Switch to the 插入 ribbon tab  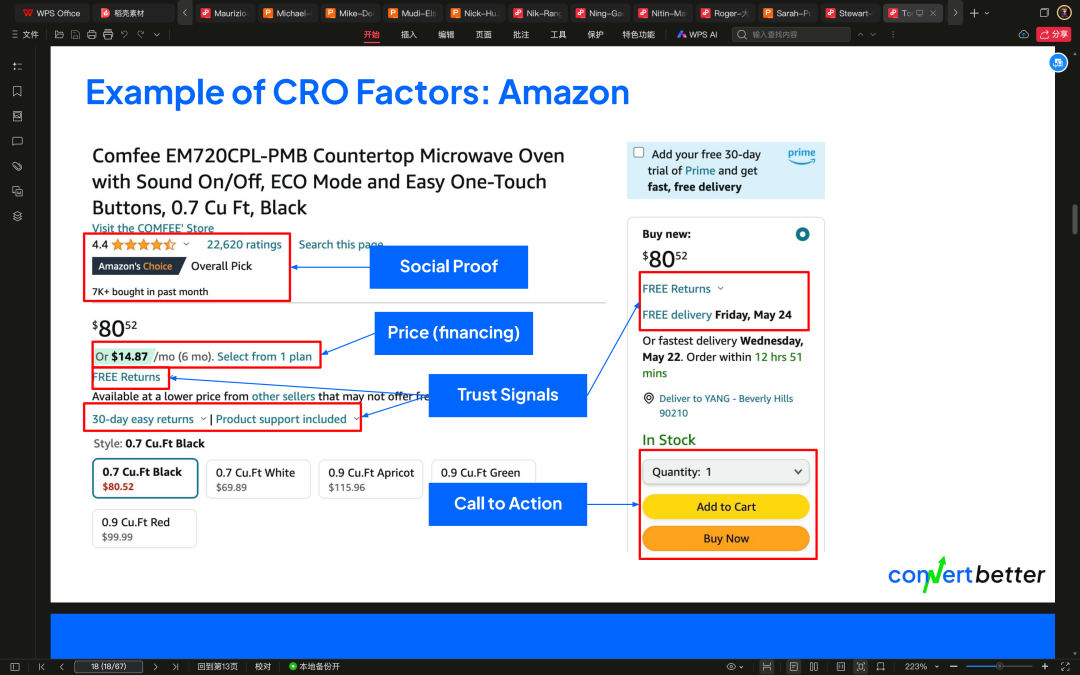tap(409, 34)
